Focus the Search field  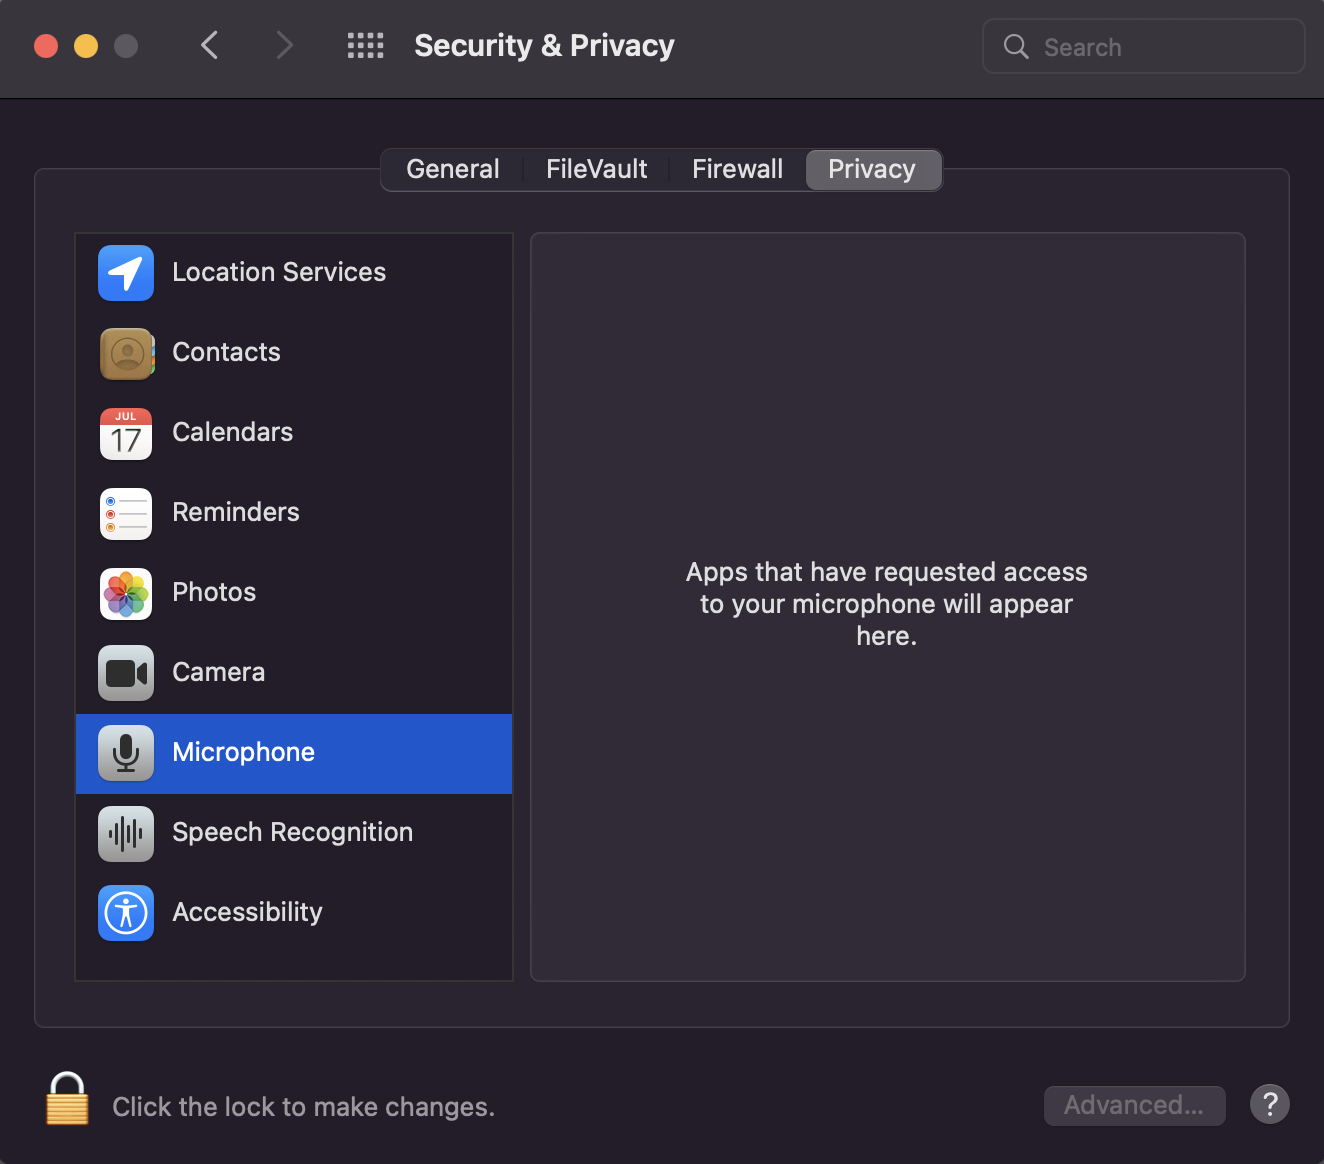tap(1144, 46)
